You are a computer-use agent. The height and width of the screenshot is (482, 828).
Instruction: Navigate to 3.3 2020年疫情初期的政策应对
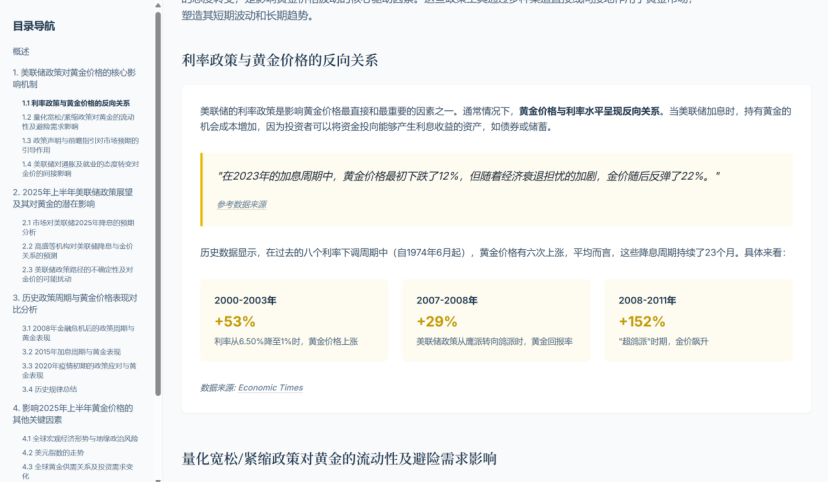(x=78, y=370)
